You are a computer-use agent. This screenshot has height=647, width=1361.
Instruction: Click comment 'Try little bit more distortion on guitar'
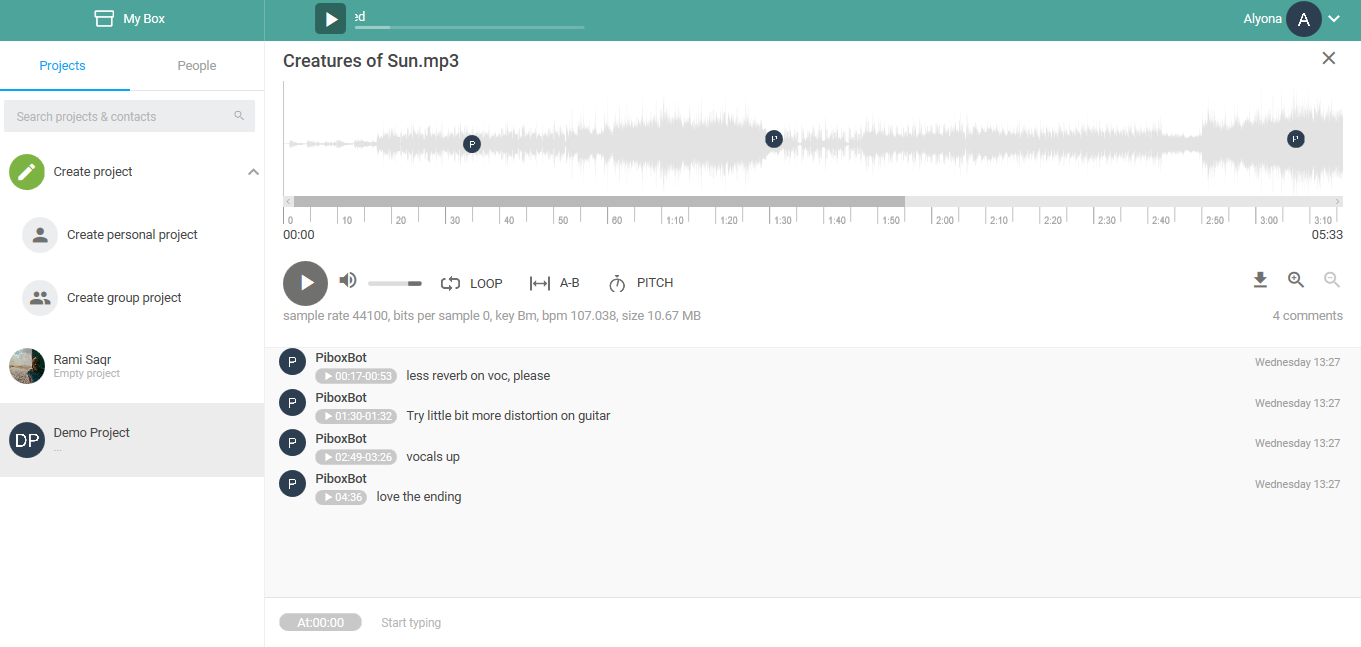(x=508, y=416)
